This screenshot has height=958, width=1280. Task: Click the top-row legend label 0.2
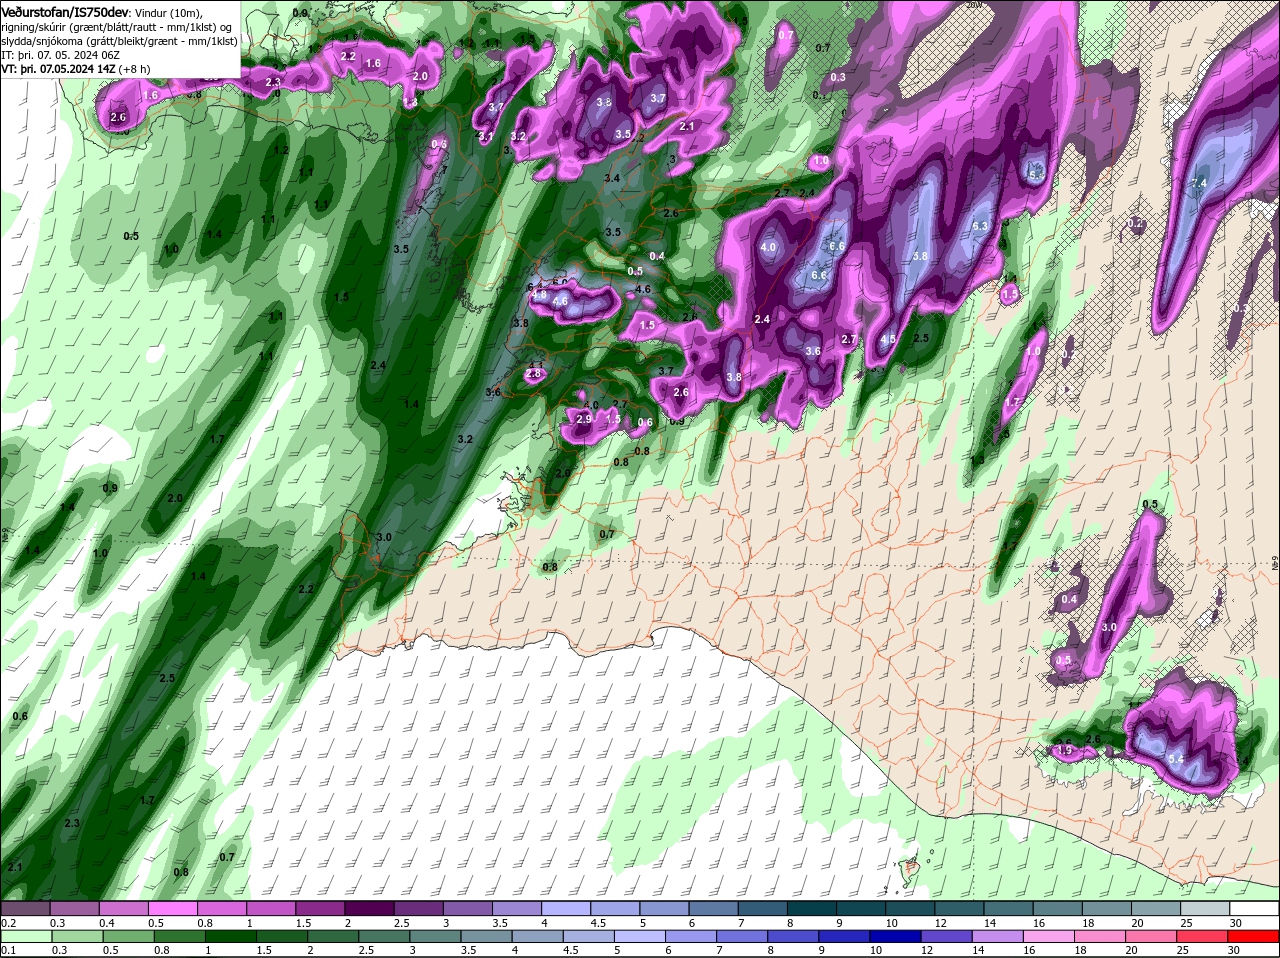coord(8,922)
